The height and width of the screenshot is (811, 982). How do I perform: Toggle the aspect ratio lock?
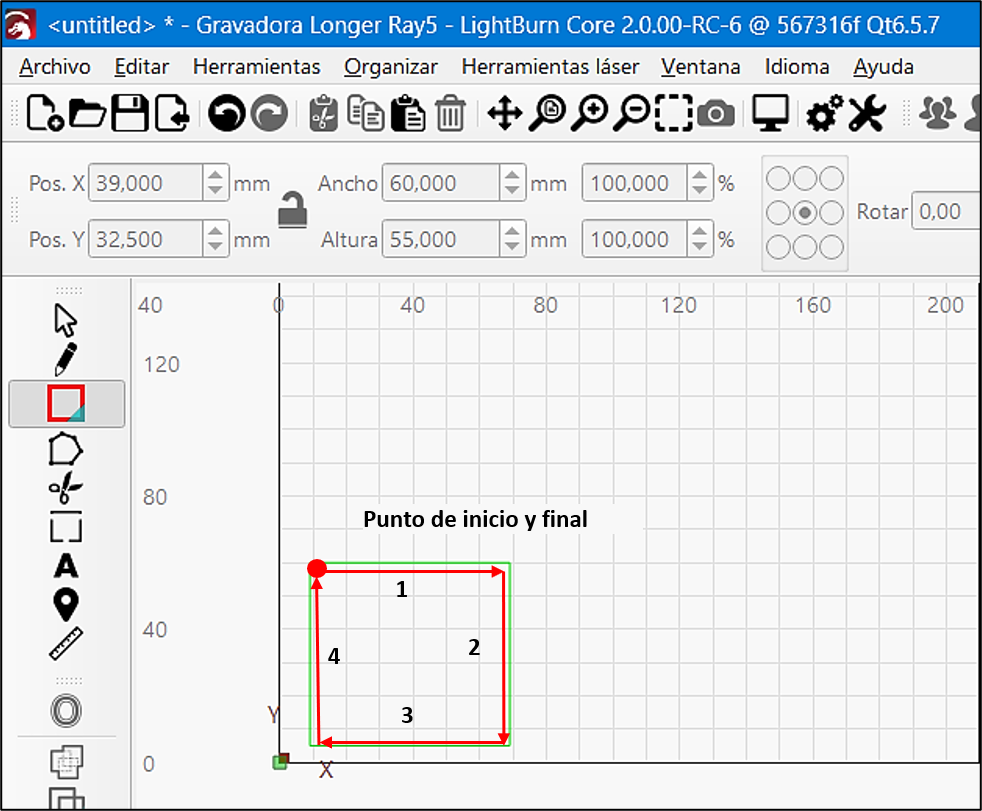tap(292, 210)
